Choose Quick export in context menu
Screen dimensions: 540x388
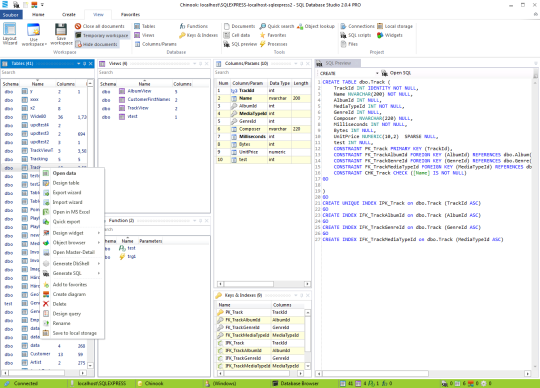point(73,222)
